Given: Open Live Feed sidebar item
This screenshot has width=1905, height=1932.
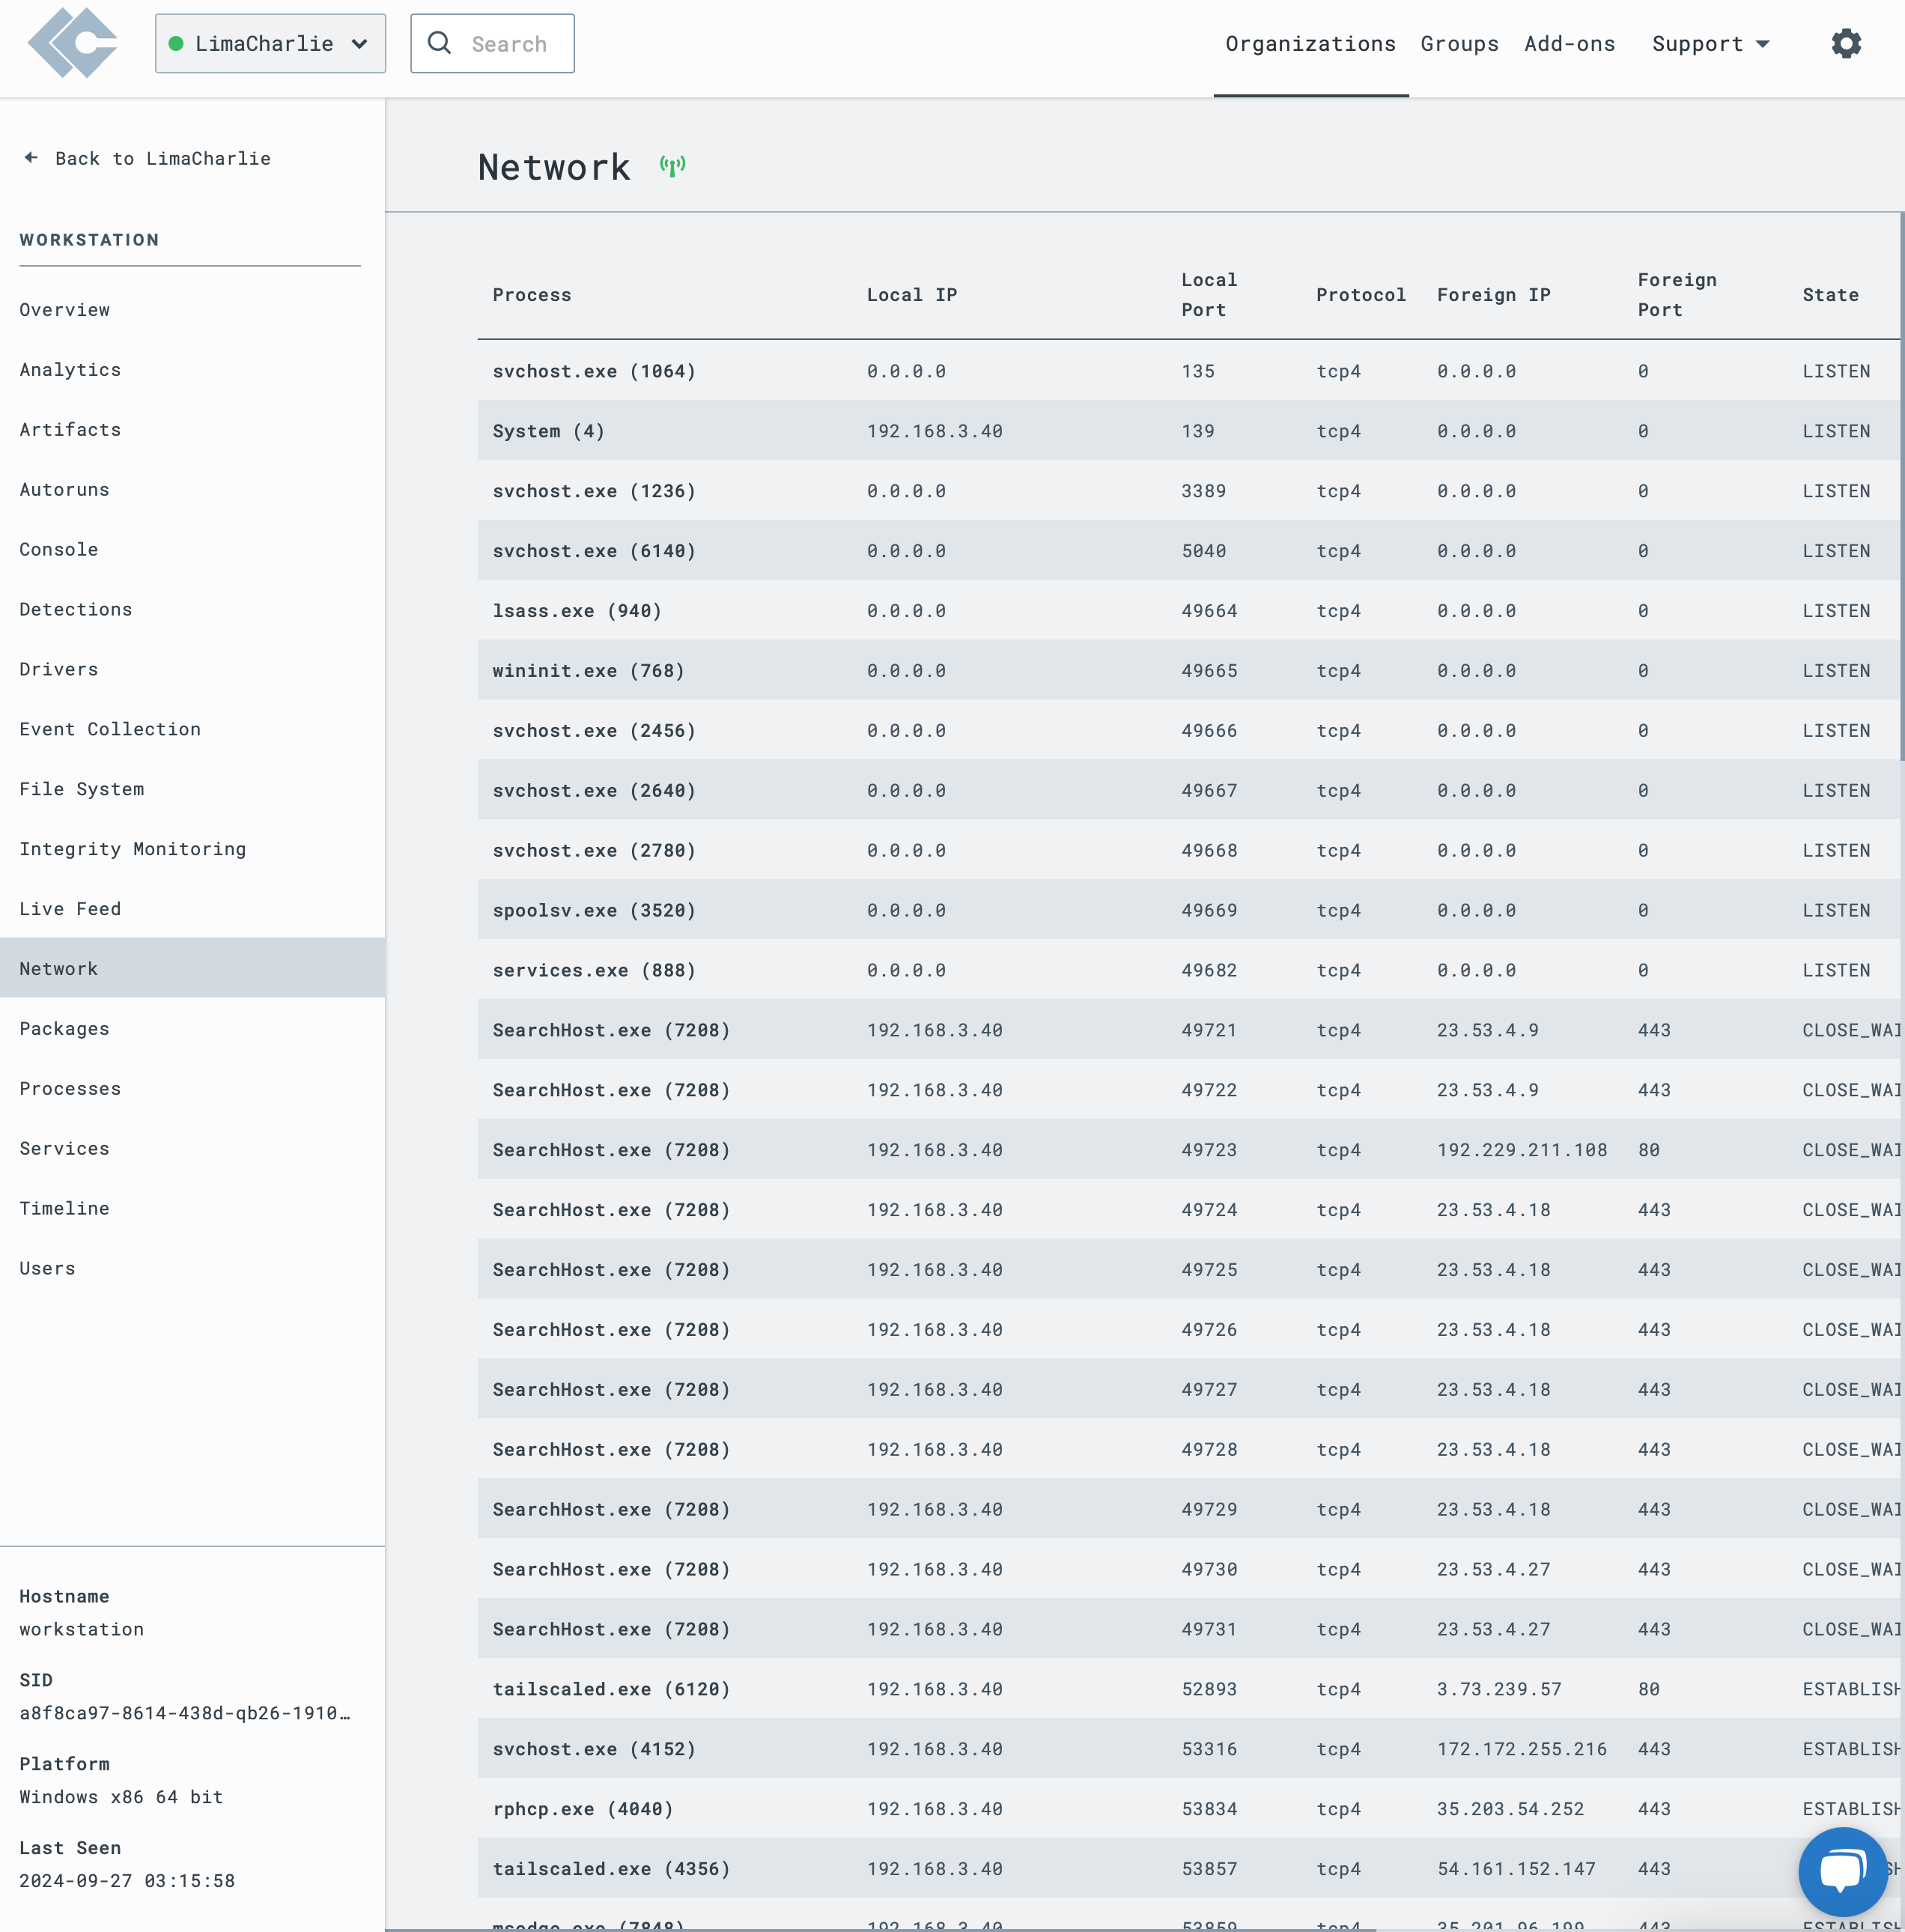Looking at the screenshot, I should [192, 909].
